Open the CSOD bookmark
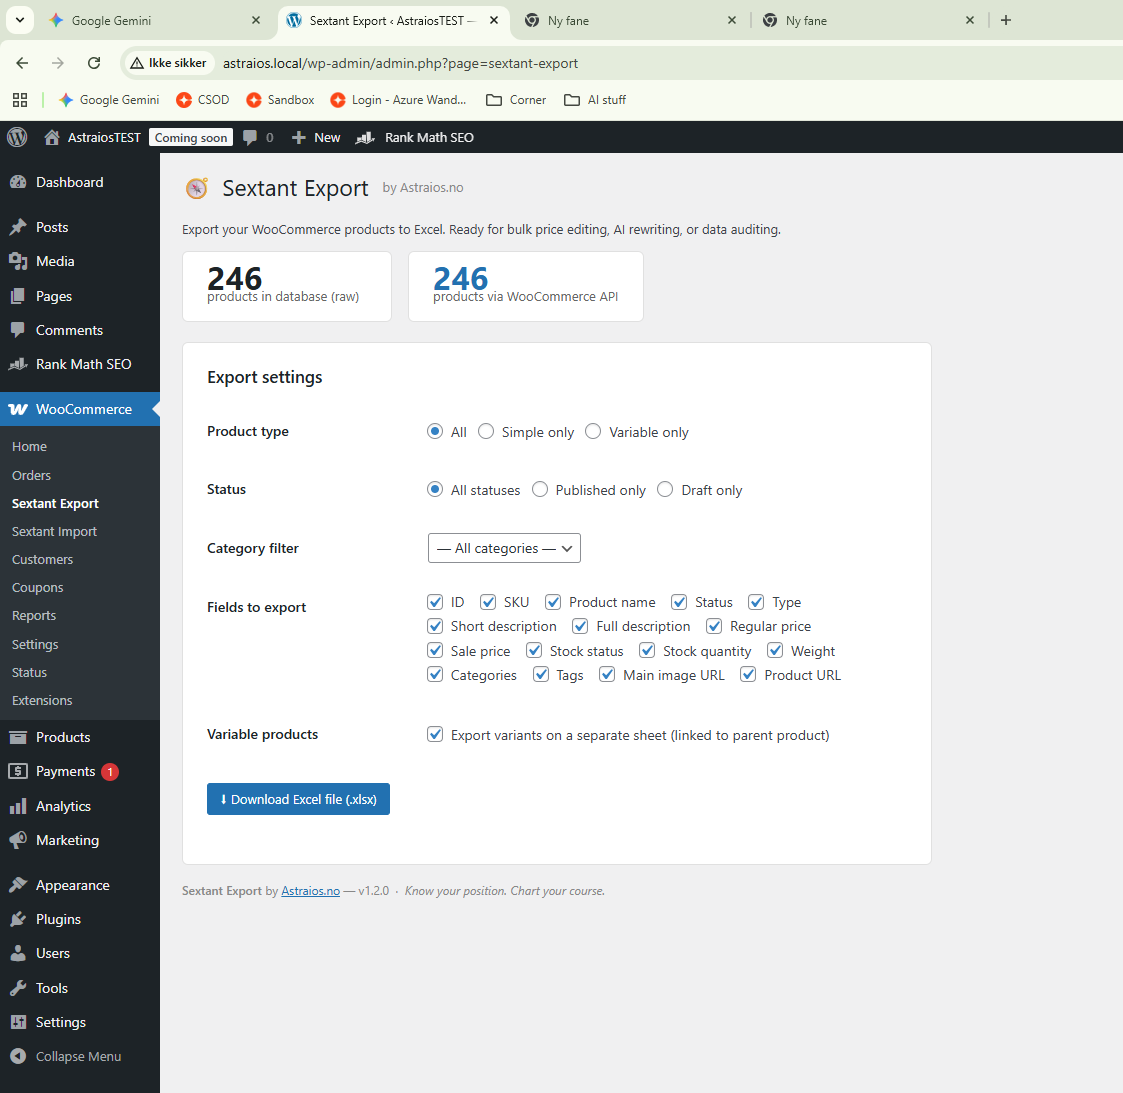Viewport: 1123px width, 1093px height. 203,100
